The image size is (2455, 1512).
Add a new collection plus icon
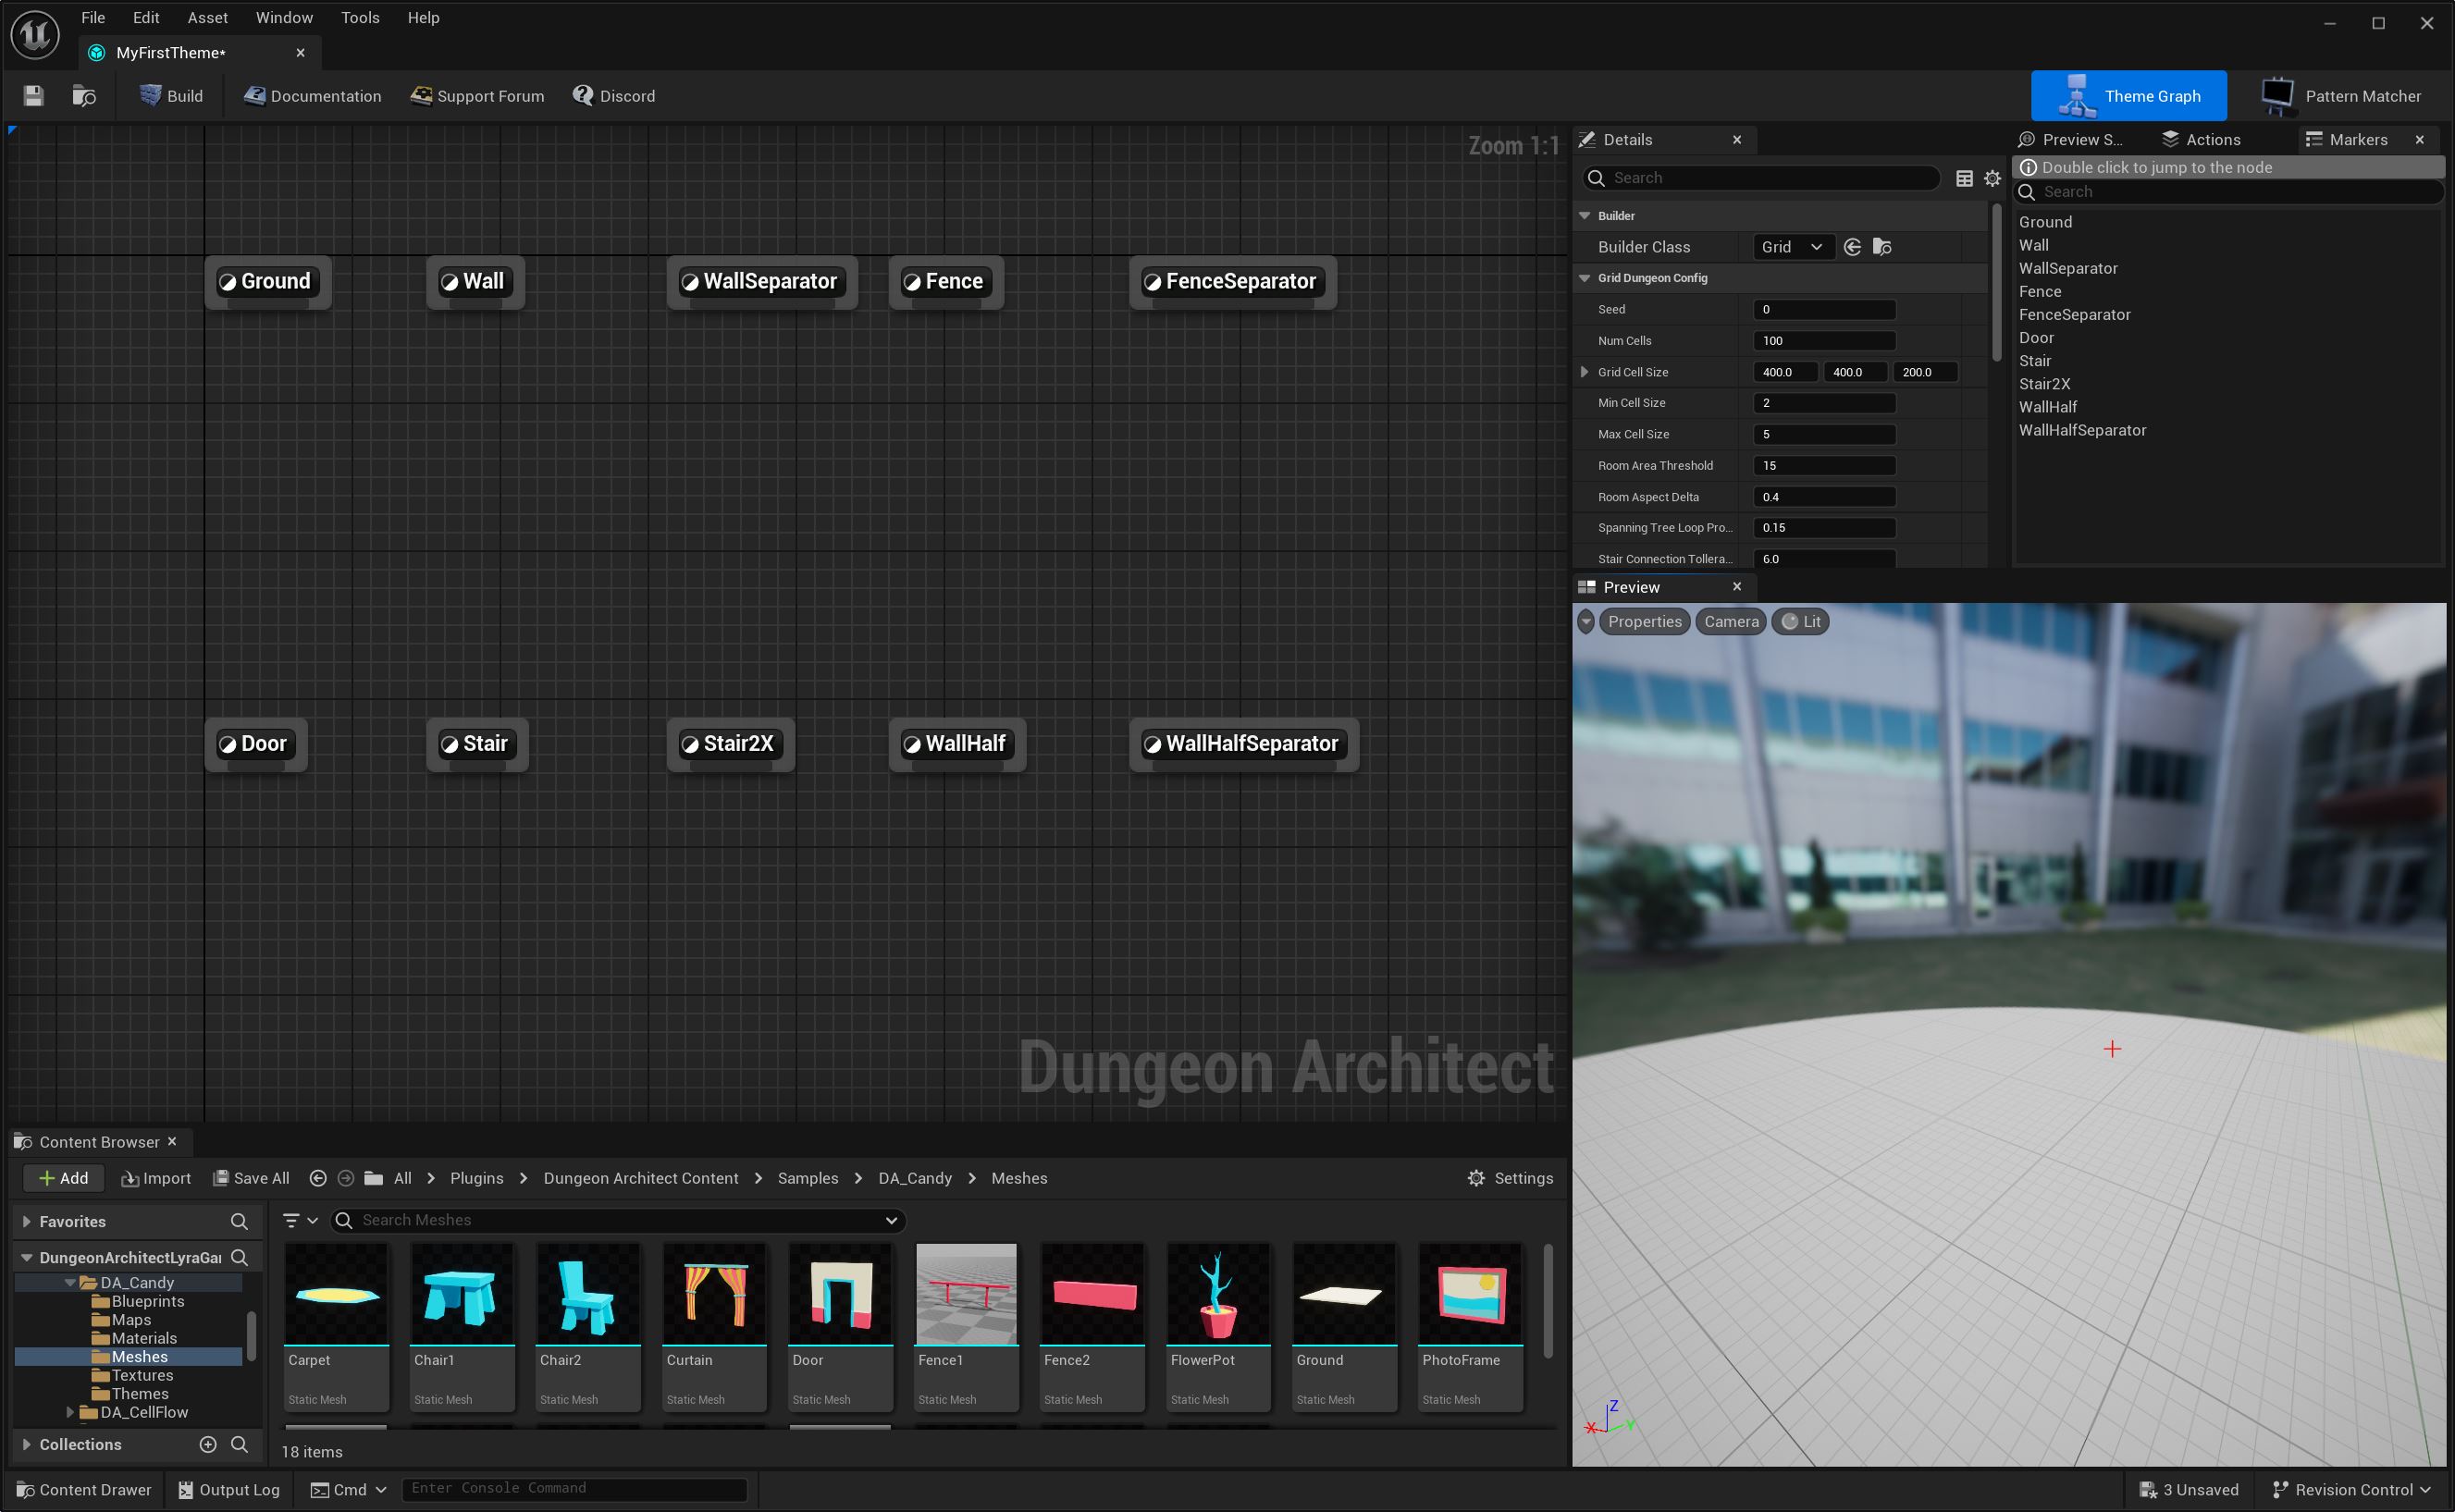point(208,1445)
